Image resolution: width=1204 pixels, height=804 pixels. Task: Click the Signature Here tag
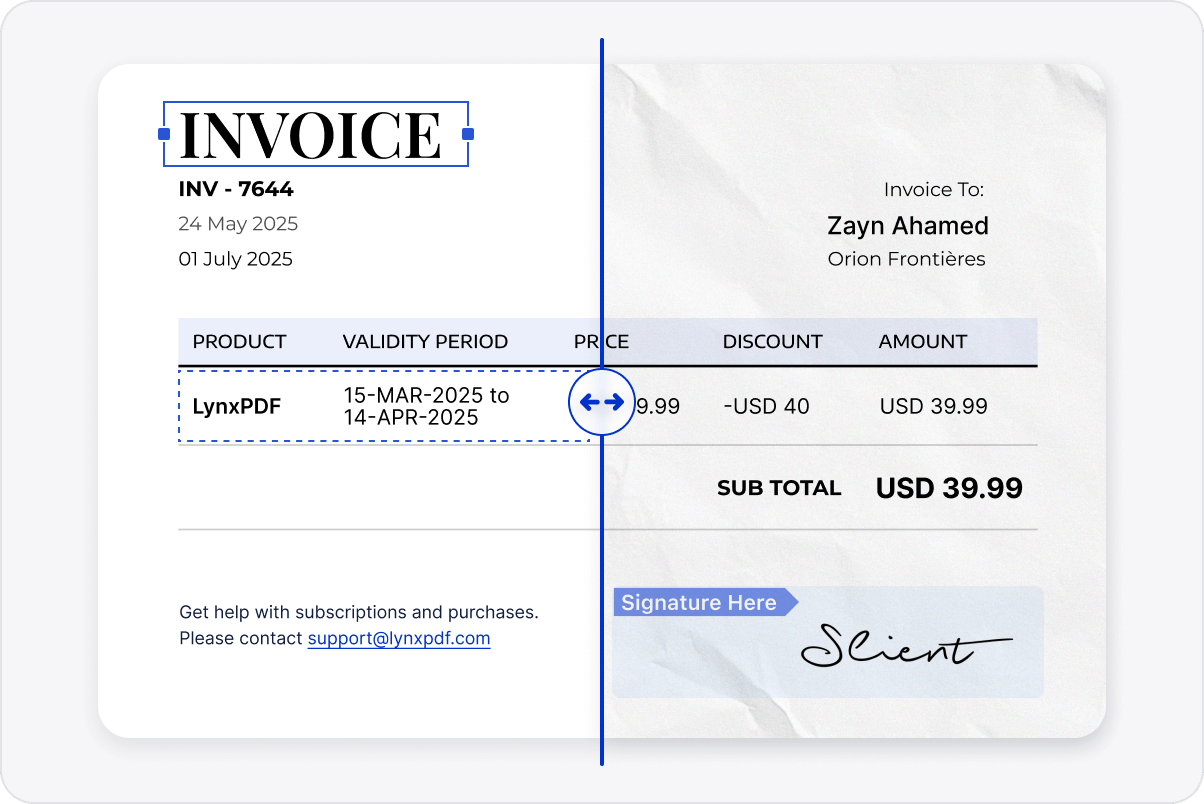(699, 603)
